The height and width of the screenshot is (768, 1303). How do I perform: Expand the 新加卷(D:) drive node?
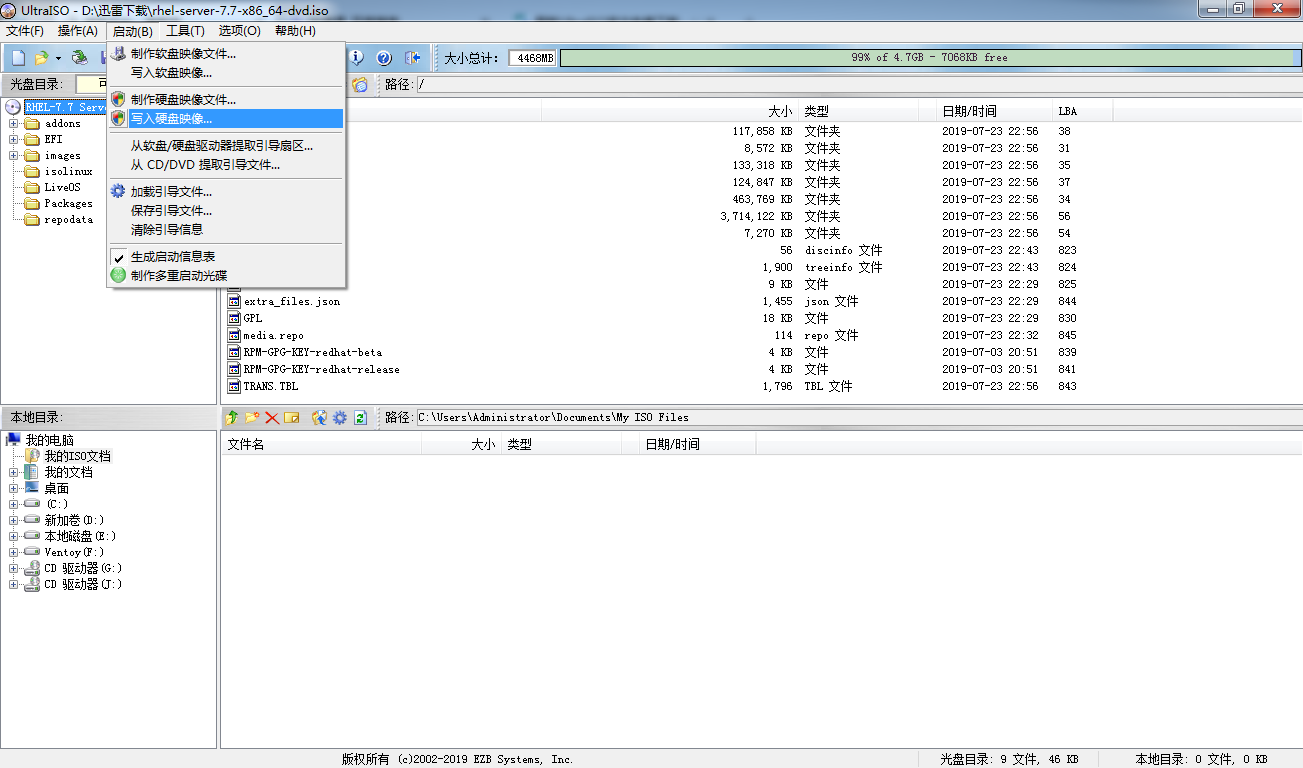(x=14, y=520)
